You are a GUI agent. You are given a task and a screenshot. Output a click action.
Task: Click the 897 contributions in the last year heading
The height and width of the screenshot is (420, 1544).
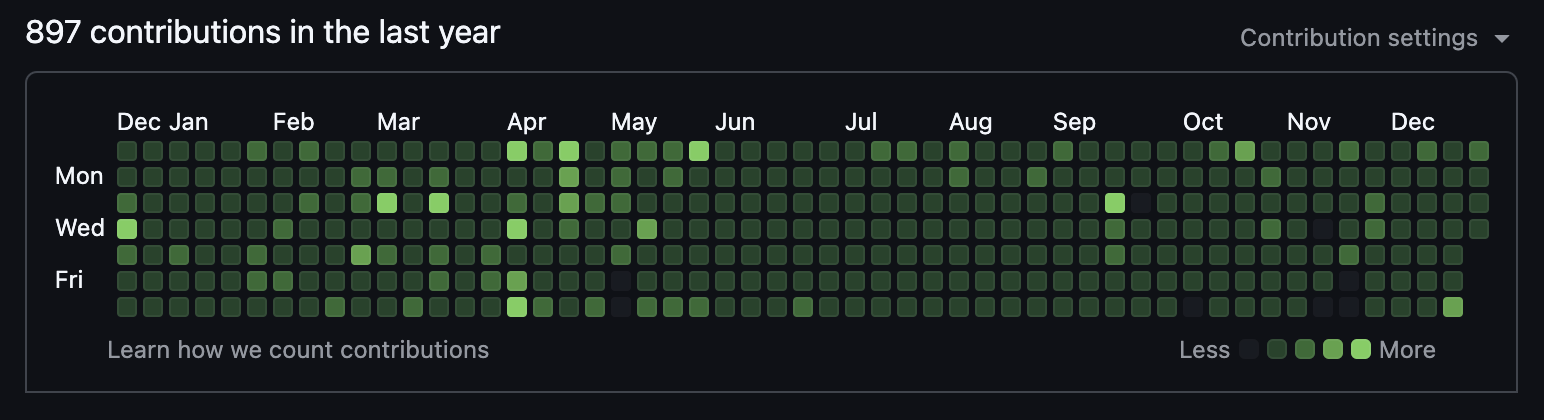(x=263, y=33)
